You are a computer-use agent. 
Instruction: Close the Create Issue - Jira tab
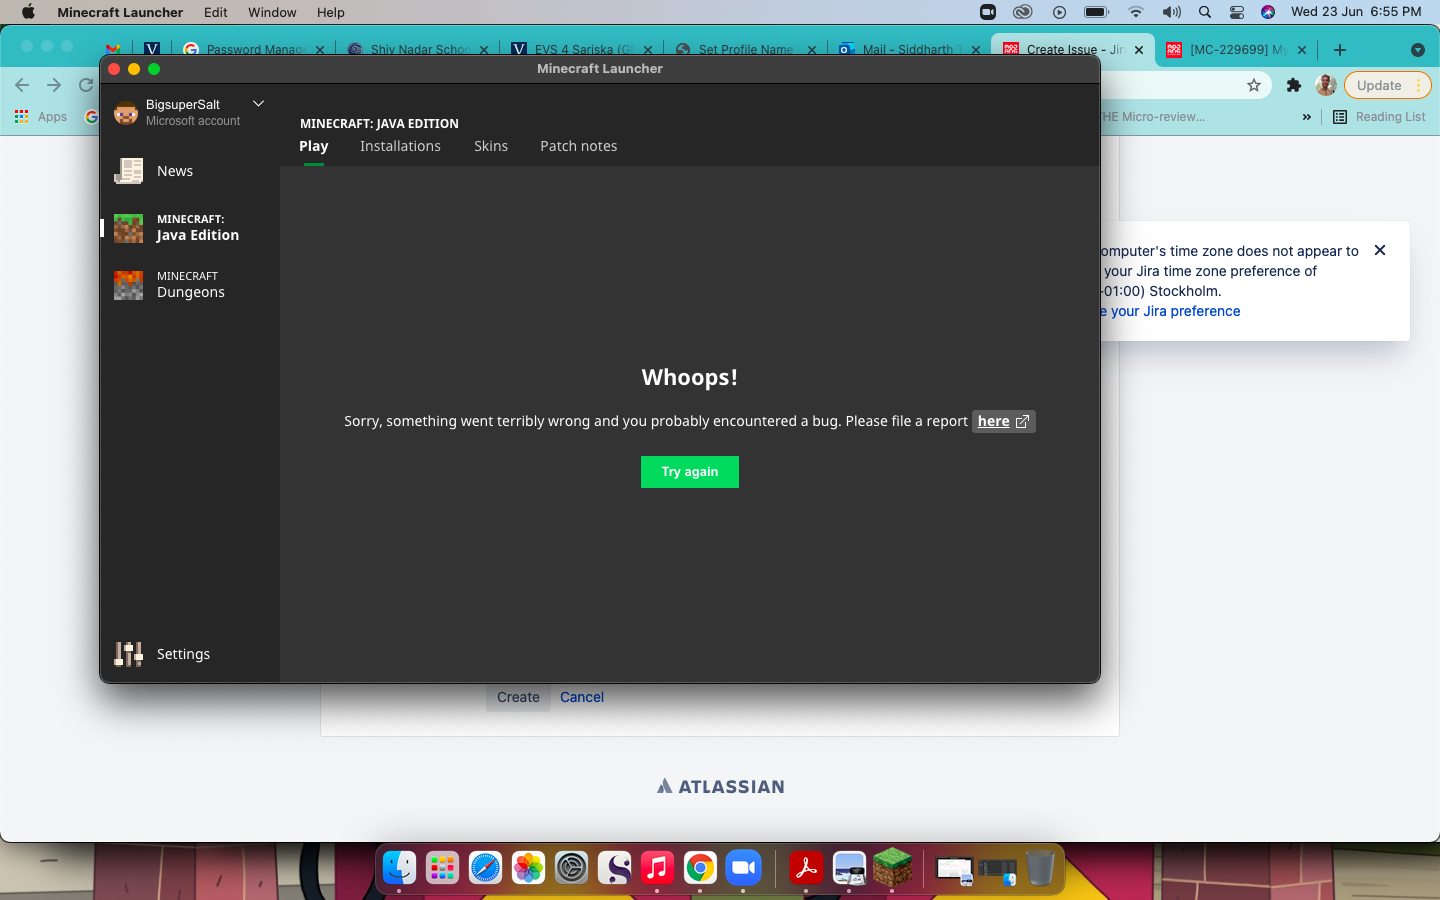coord(1139,49)
